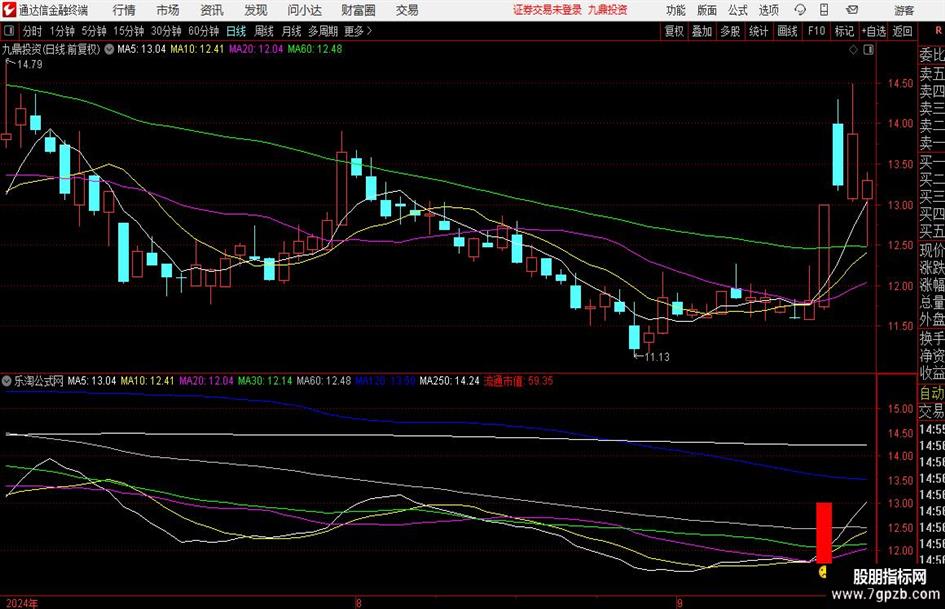Add stock with +自选 button

874,31
